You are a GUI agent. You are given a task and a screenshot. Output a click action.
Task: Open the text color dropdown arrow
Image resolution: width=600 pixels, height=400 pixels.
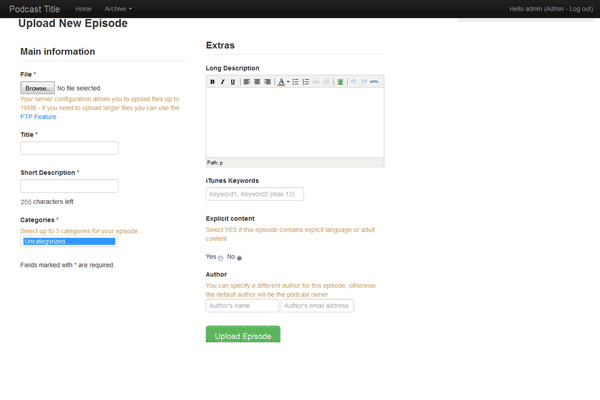click(x=288, y=81)
